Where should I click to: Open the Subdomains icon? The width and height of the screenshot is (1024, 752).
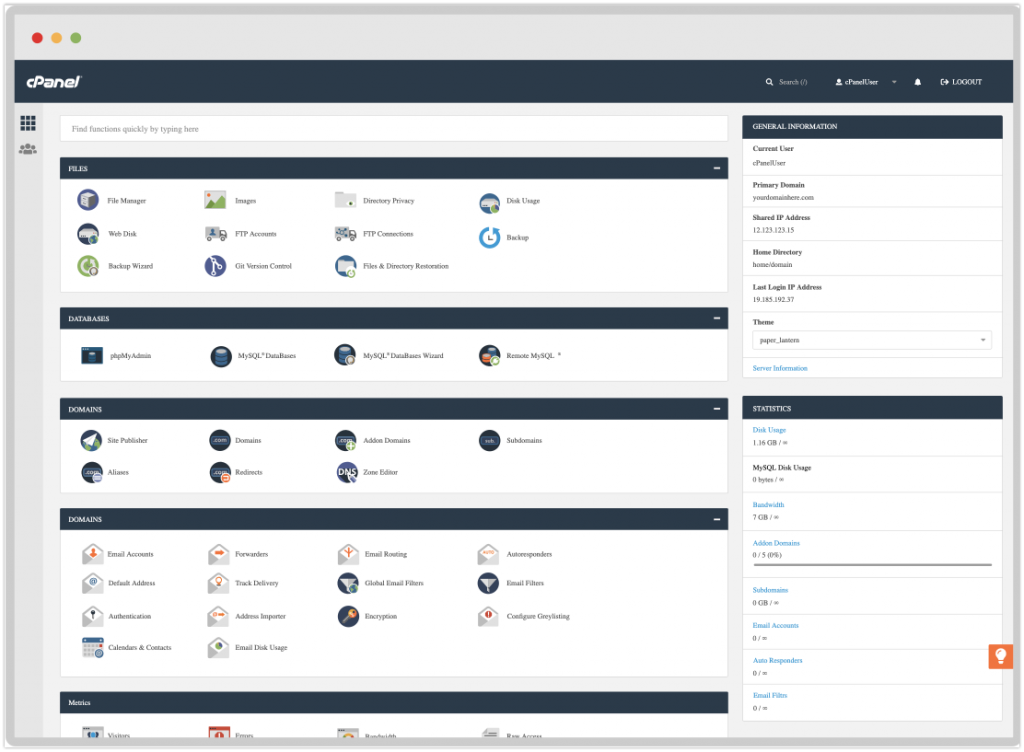(x=489, y=440)
